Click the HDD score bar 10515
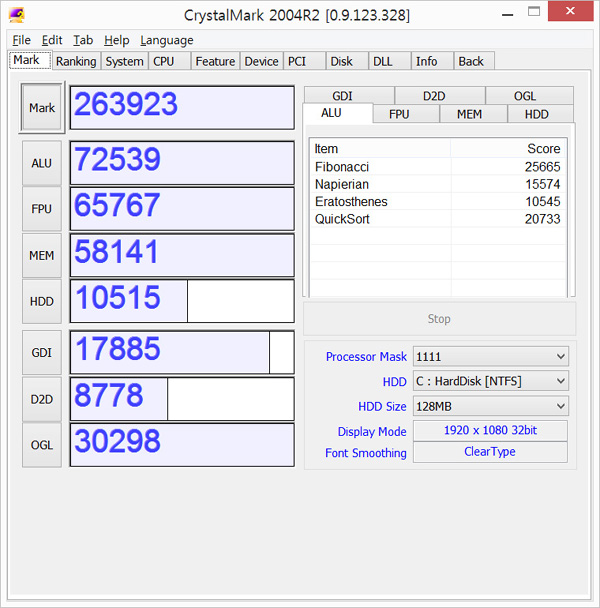The width and height of the screenshot is (600, 608). point(182,301)
